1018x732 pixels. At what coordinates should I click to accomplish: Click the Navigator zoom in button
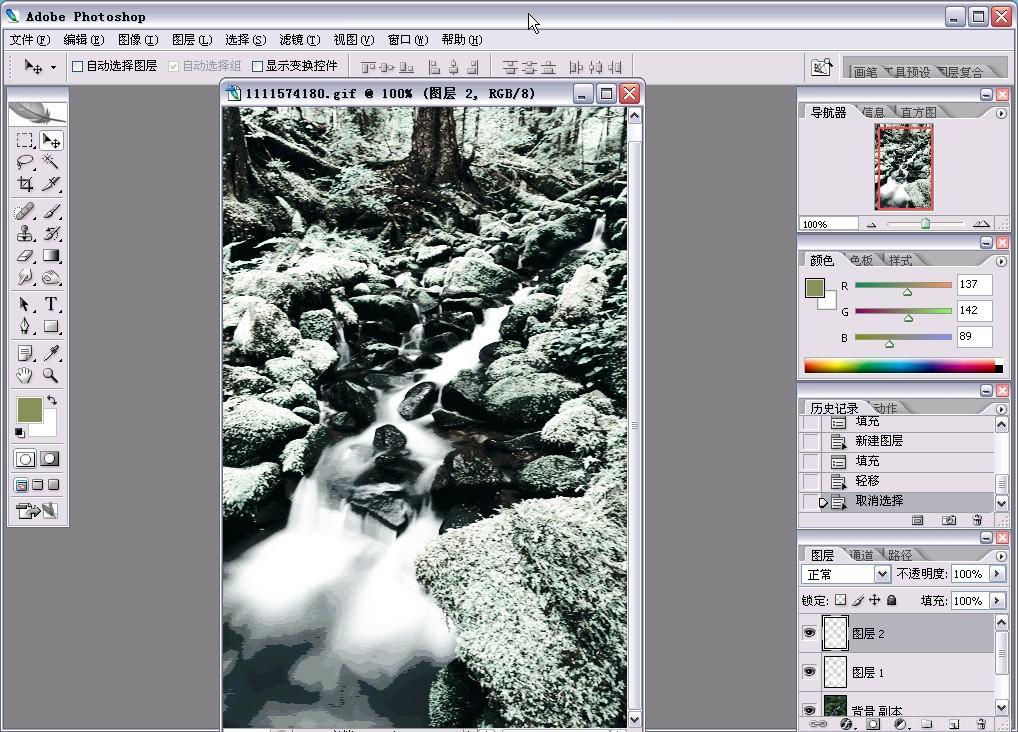981,224
